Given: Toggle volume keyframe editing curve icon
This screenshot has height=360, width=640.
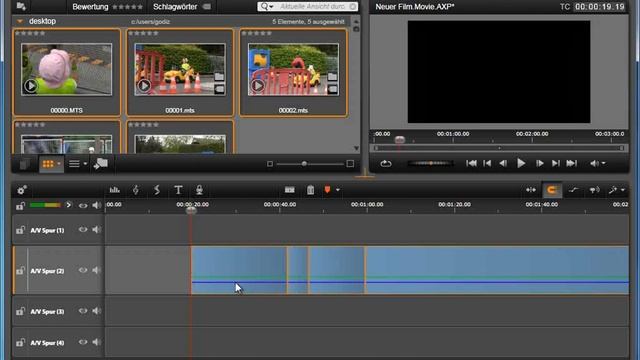Looking at the screenshot, I should point(573,190).
